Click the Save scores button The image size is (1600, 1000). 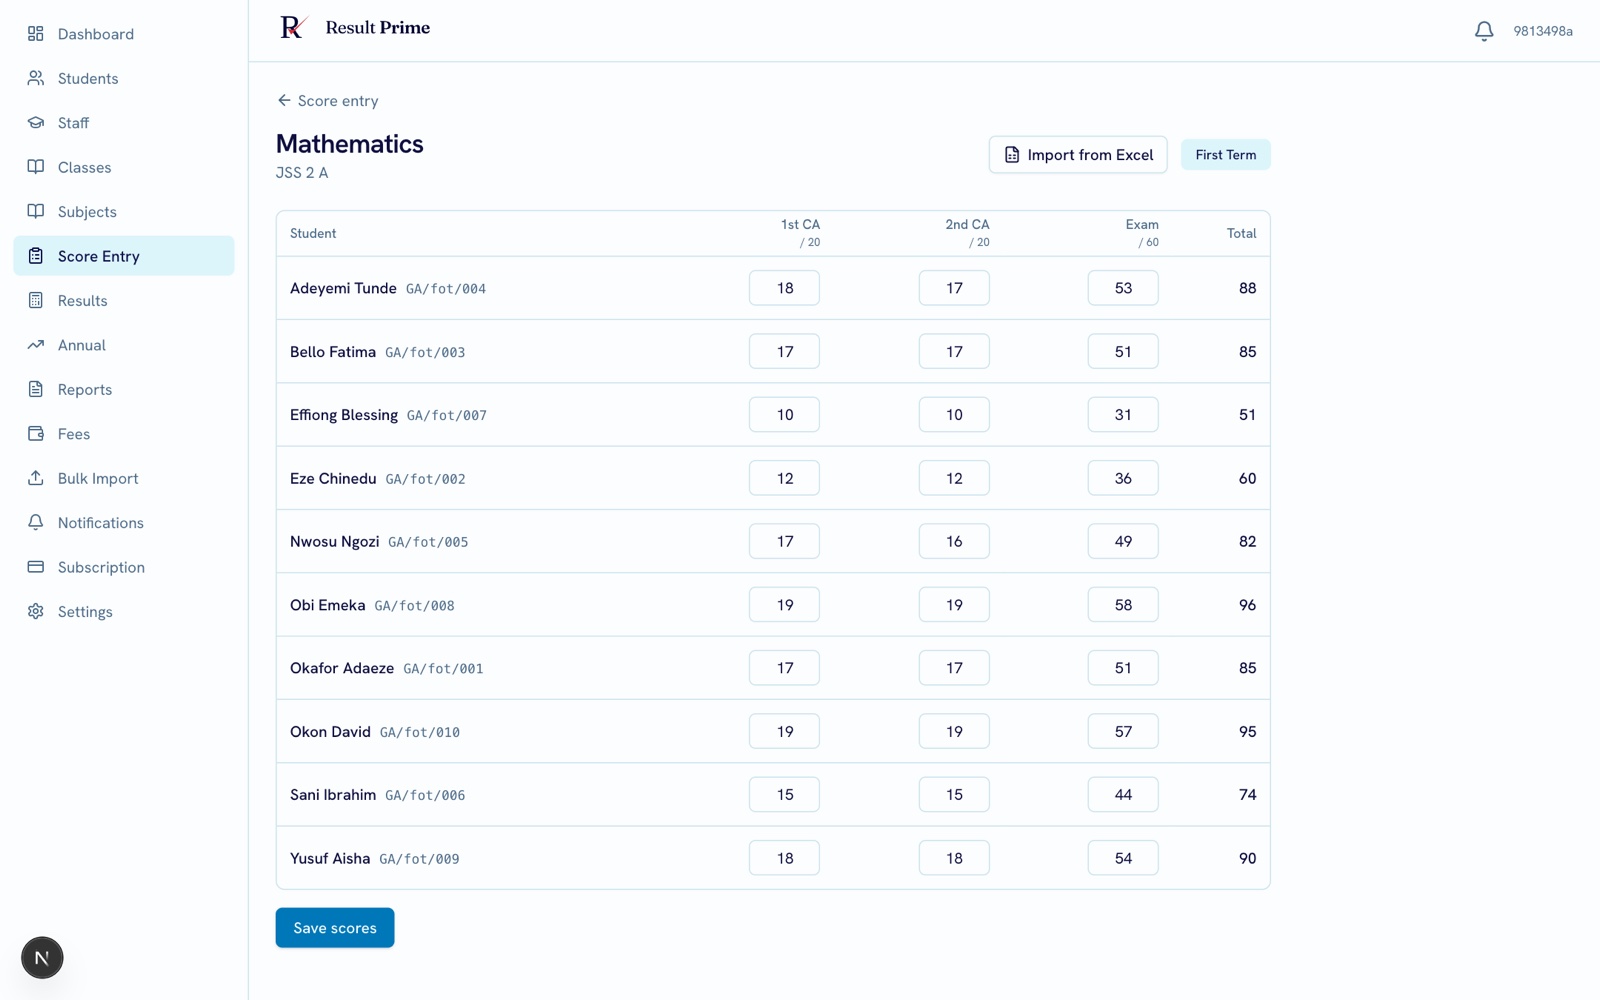click(x=335, y=928)
